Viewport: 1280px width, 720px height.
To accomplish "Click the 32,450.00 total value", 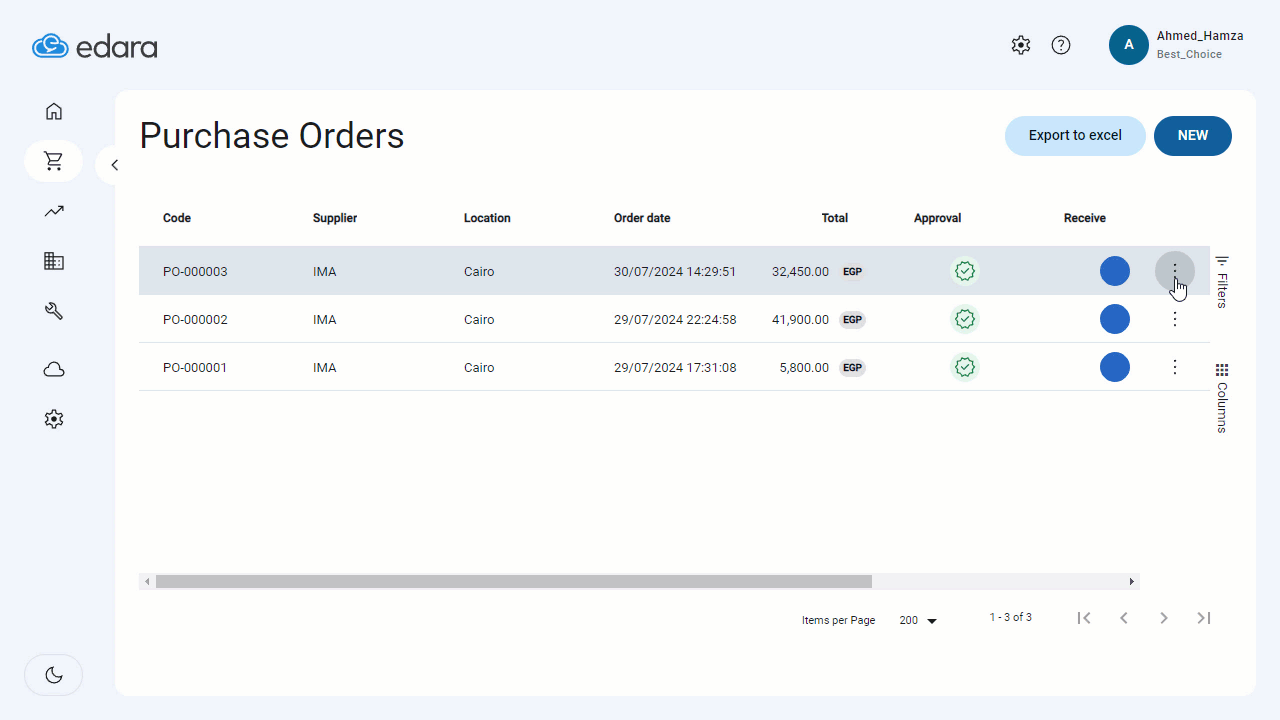I will click(x=800, y=271).
